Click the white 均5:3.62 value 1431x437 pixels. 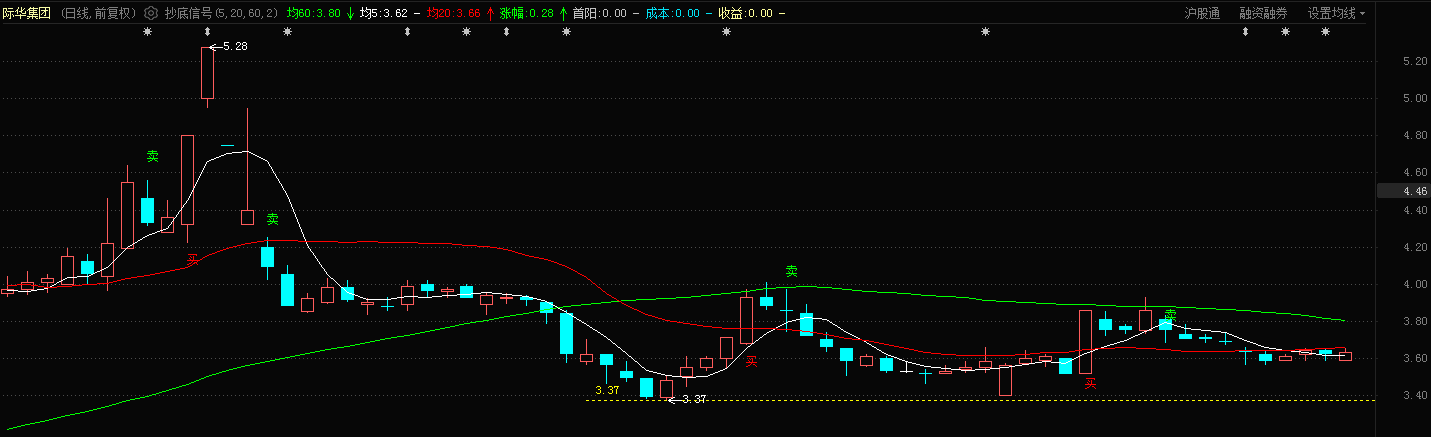coord(383,13)
